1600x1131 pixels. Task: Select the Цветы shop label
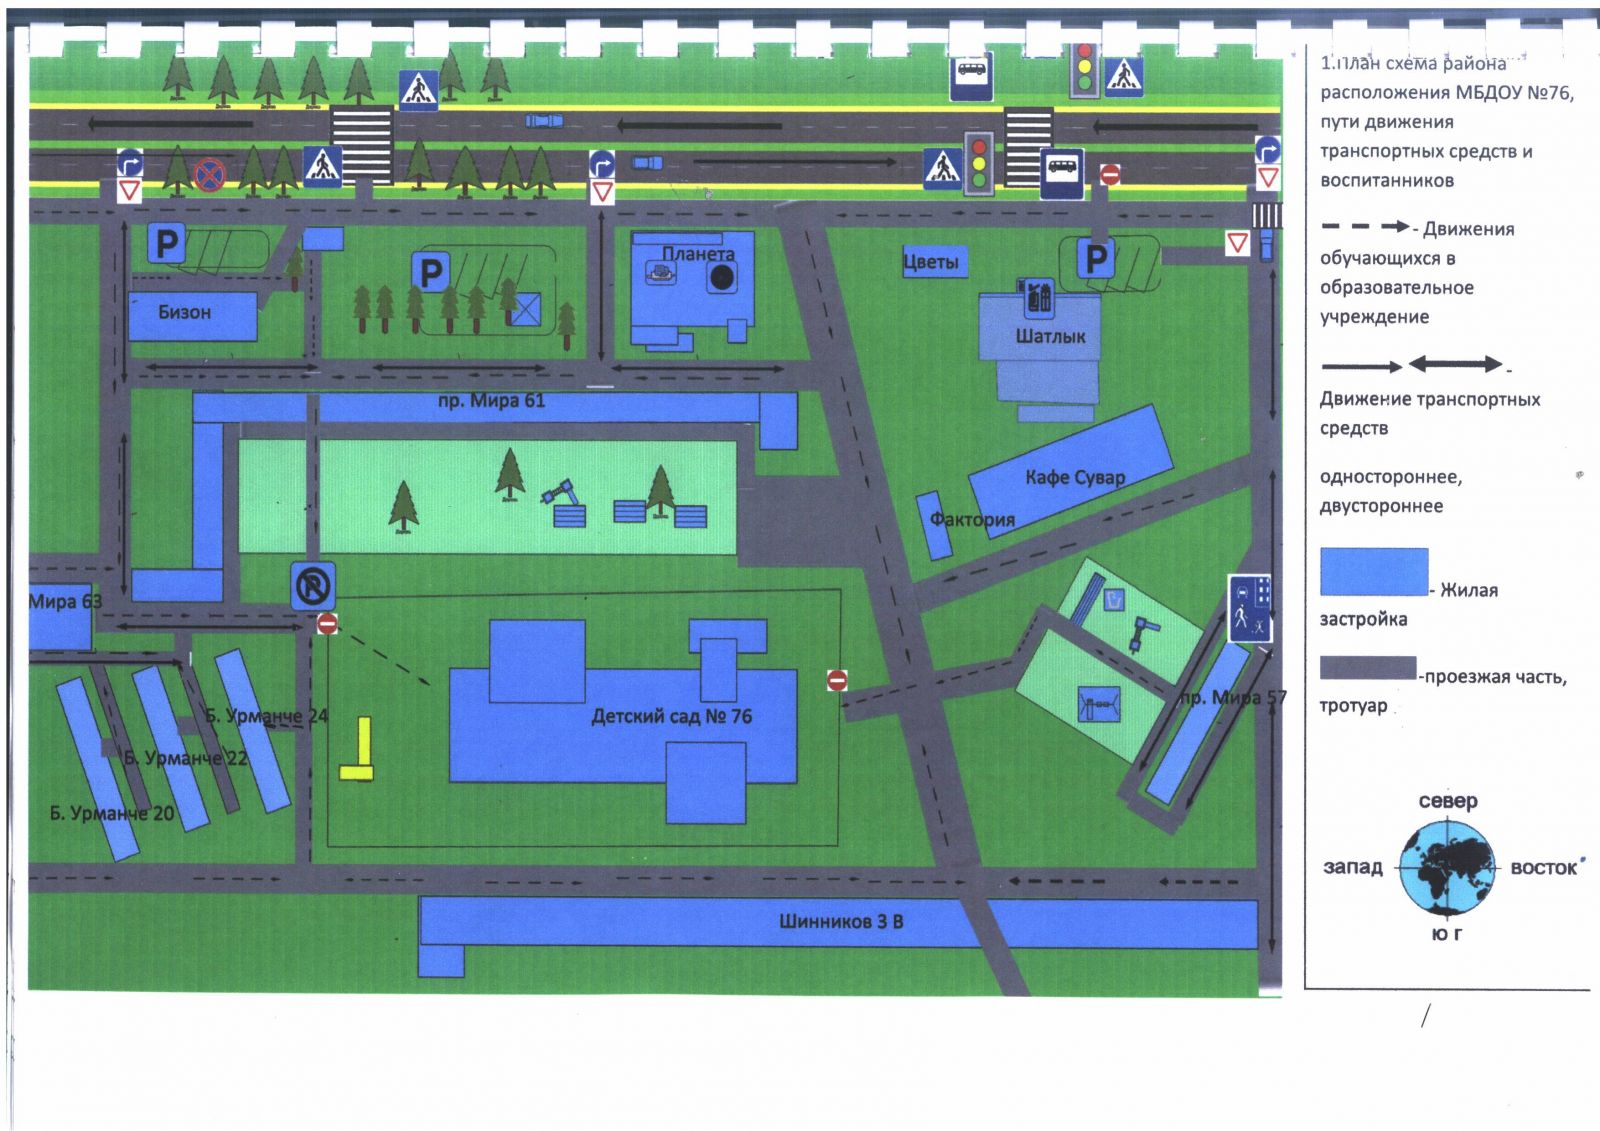click(x=931, y=262)
